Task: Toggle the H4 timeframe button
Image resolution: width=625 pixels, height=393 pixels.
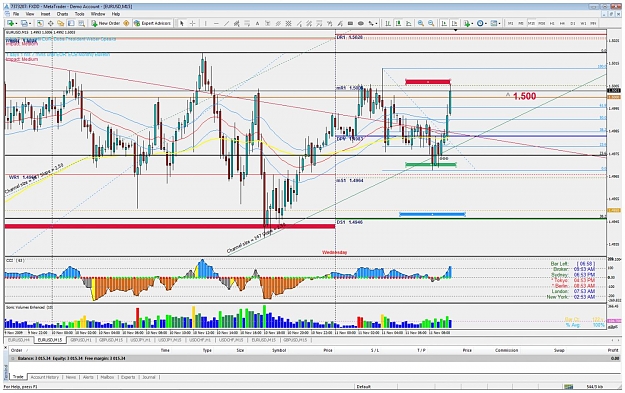Action: [x=562, y=23]
